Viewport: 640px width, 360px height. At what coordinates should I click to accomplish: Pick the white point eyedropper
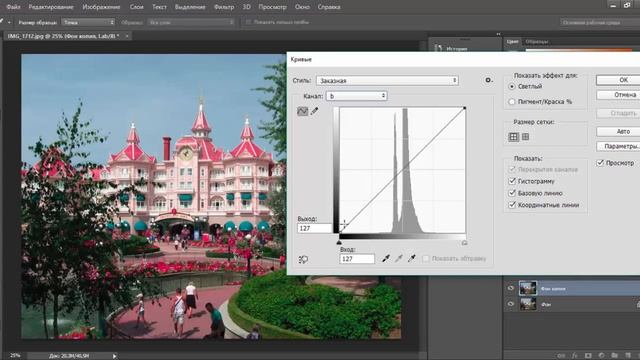tap(411, 258)
